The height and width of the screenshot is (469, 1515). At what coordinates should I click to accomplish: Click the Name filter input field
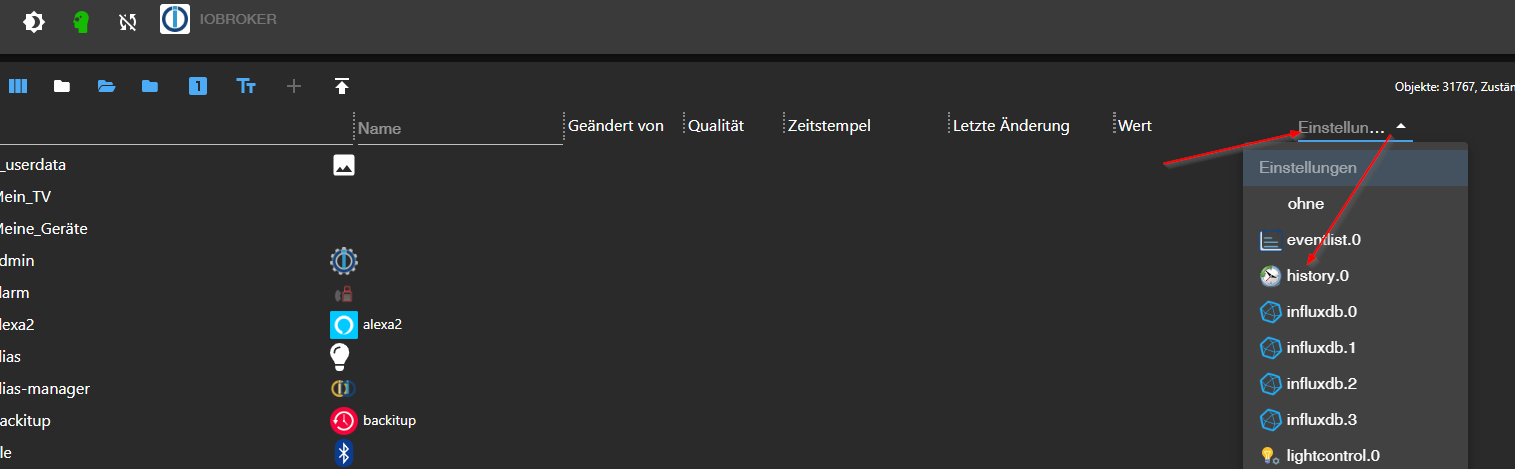[x=458, y=128]
